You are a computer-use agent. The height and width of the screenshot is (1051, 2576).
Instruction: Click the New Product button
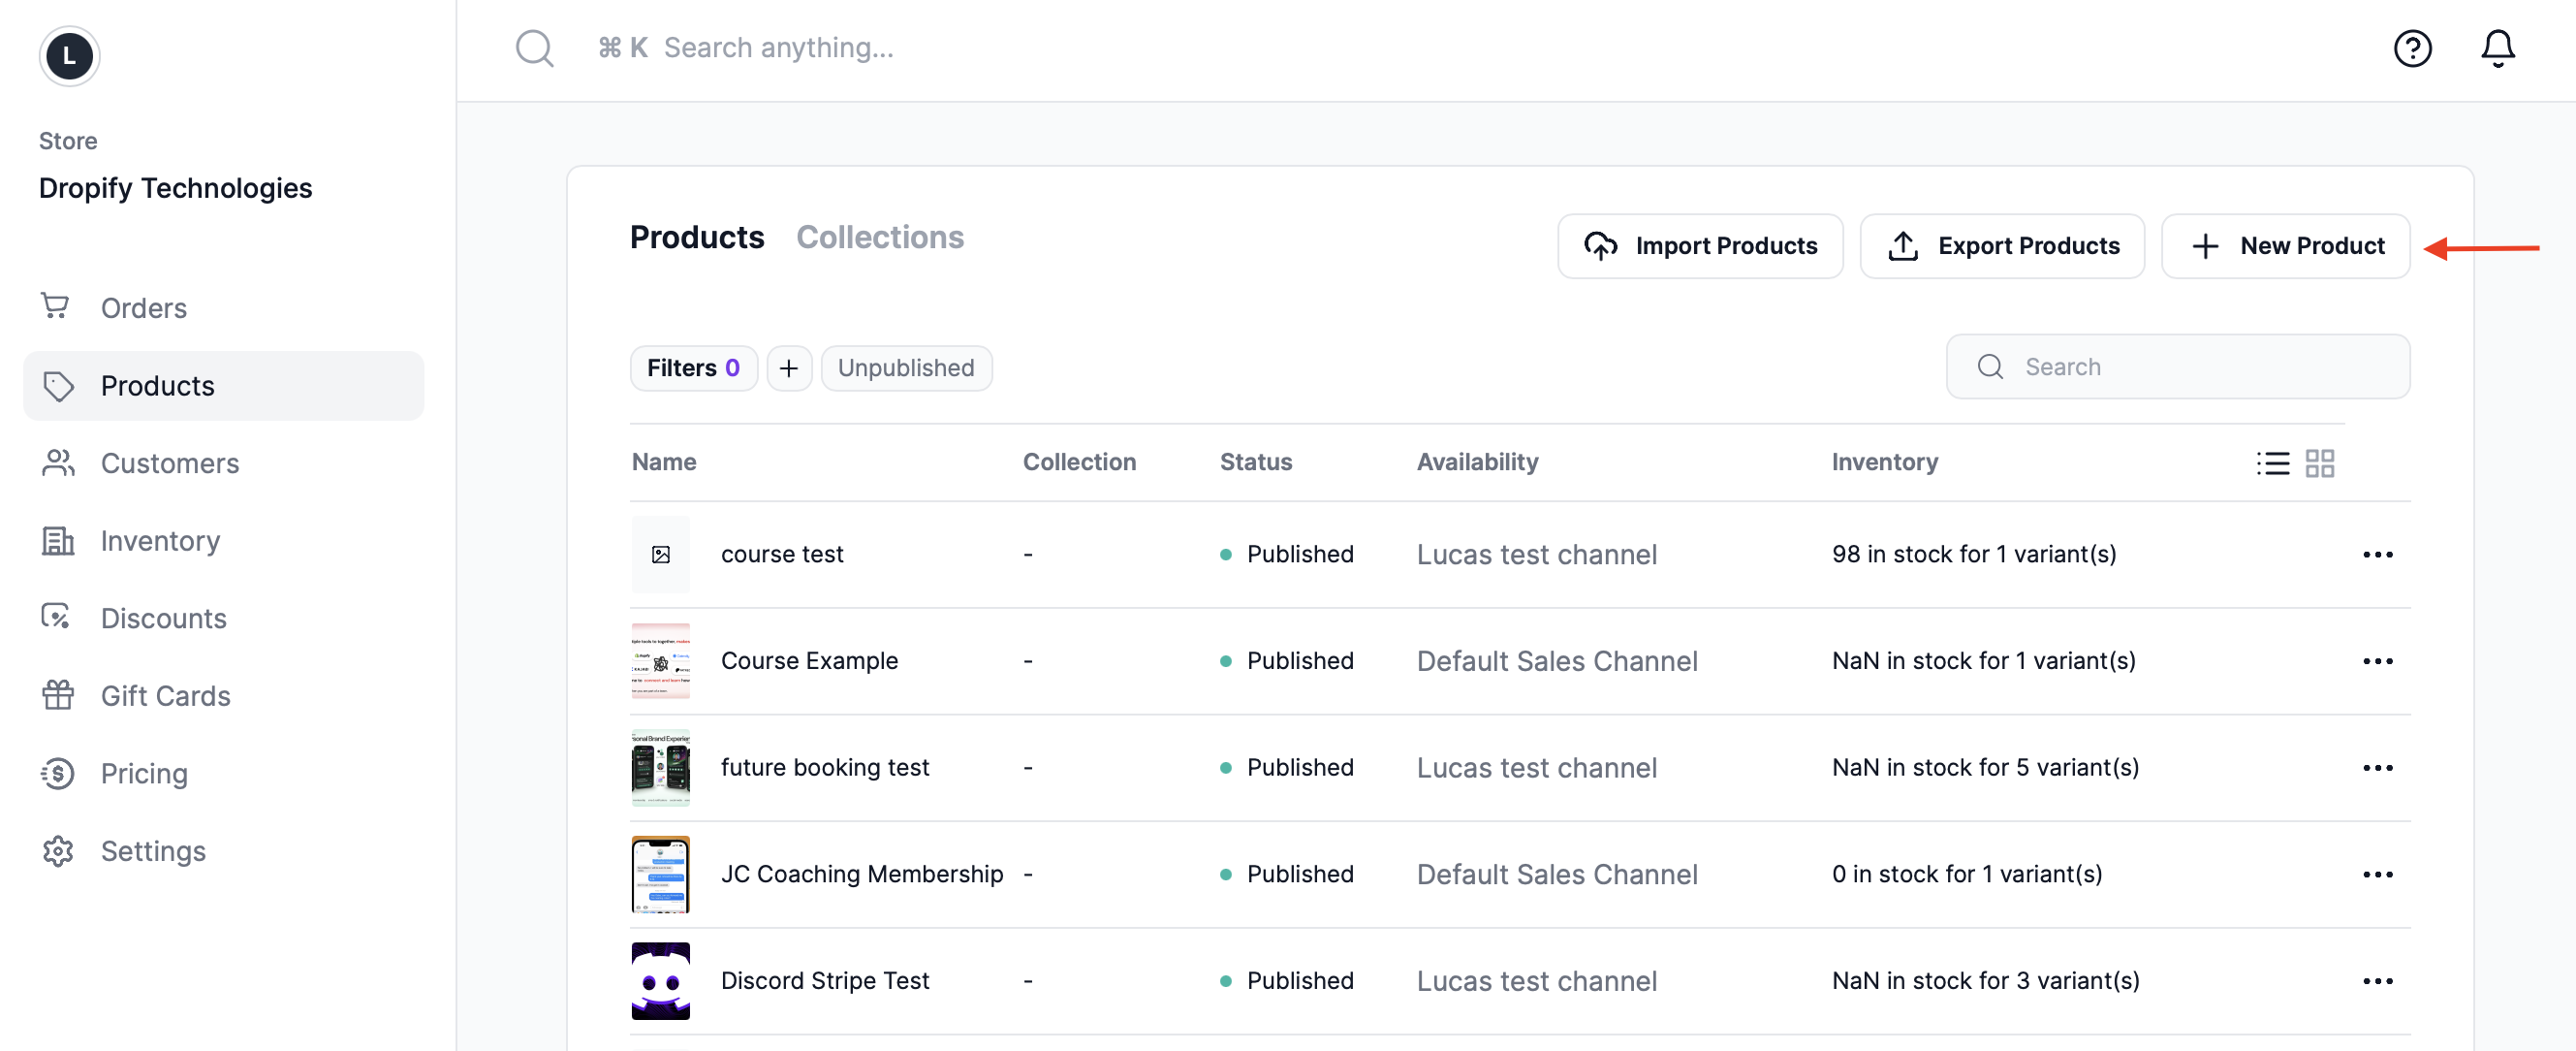pos(2284,246)
